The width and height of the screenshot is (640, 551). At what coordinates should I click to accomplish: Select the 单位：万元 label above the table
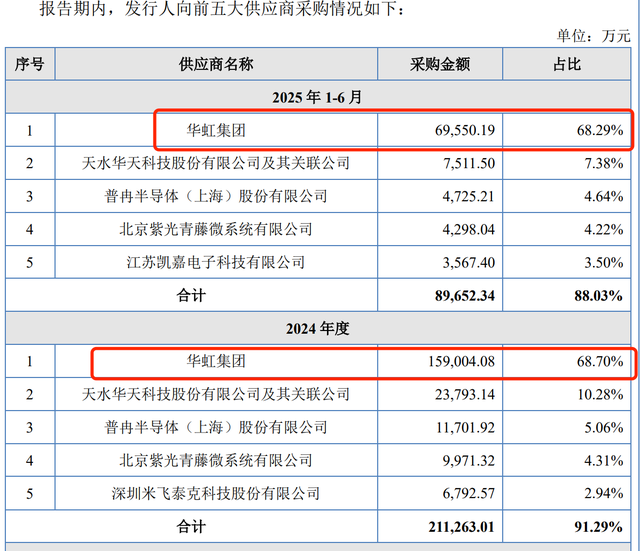(594, 35)
